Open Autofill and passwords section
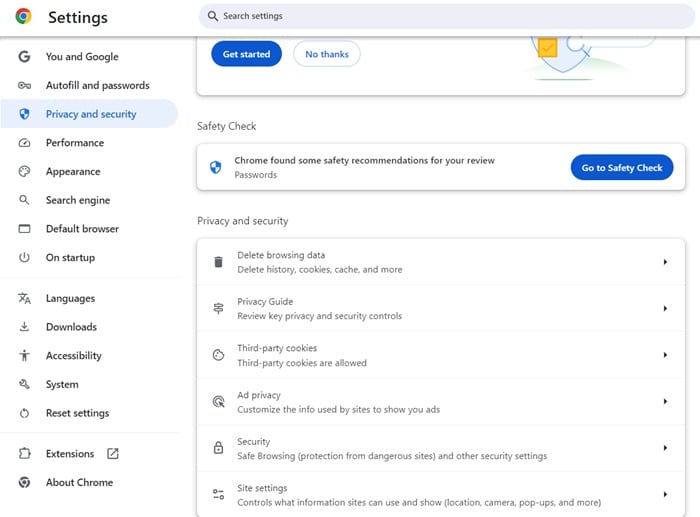 (97, 86)
